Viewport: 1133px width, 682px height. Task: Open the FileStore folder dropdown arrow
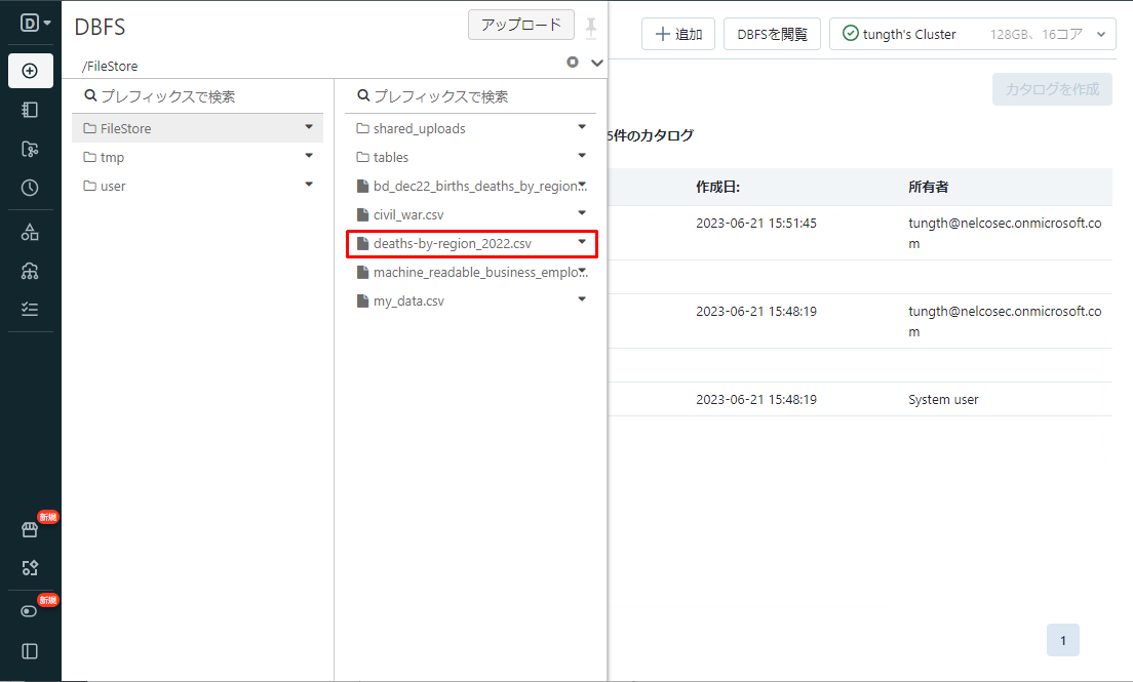point(309,126)
